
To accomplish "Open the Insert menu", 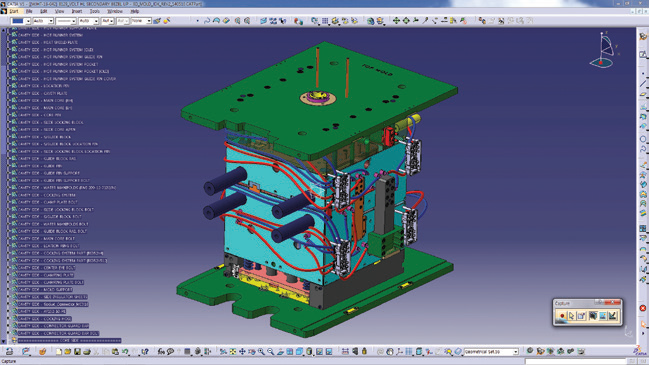I will pyautogui.click(x=77, y=11).
